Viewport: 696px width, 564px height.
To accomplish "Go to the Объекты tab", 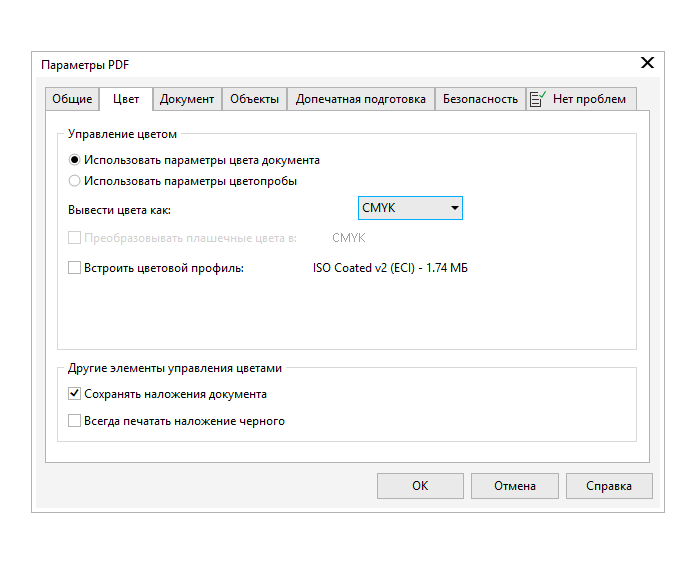I will pyautogui.click(x=254, y=99).
